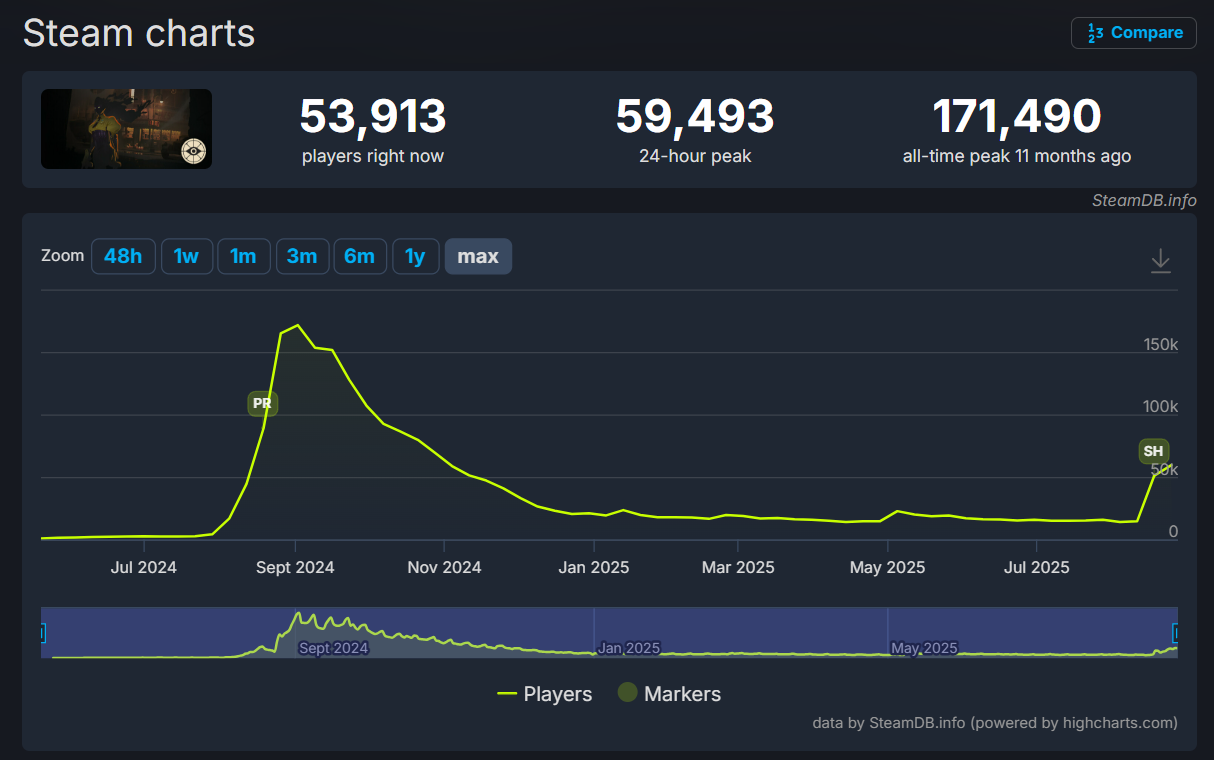Click the Compare button
The width and height of the screenshot is (1214, 760).
[x=1134, y=33]
